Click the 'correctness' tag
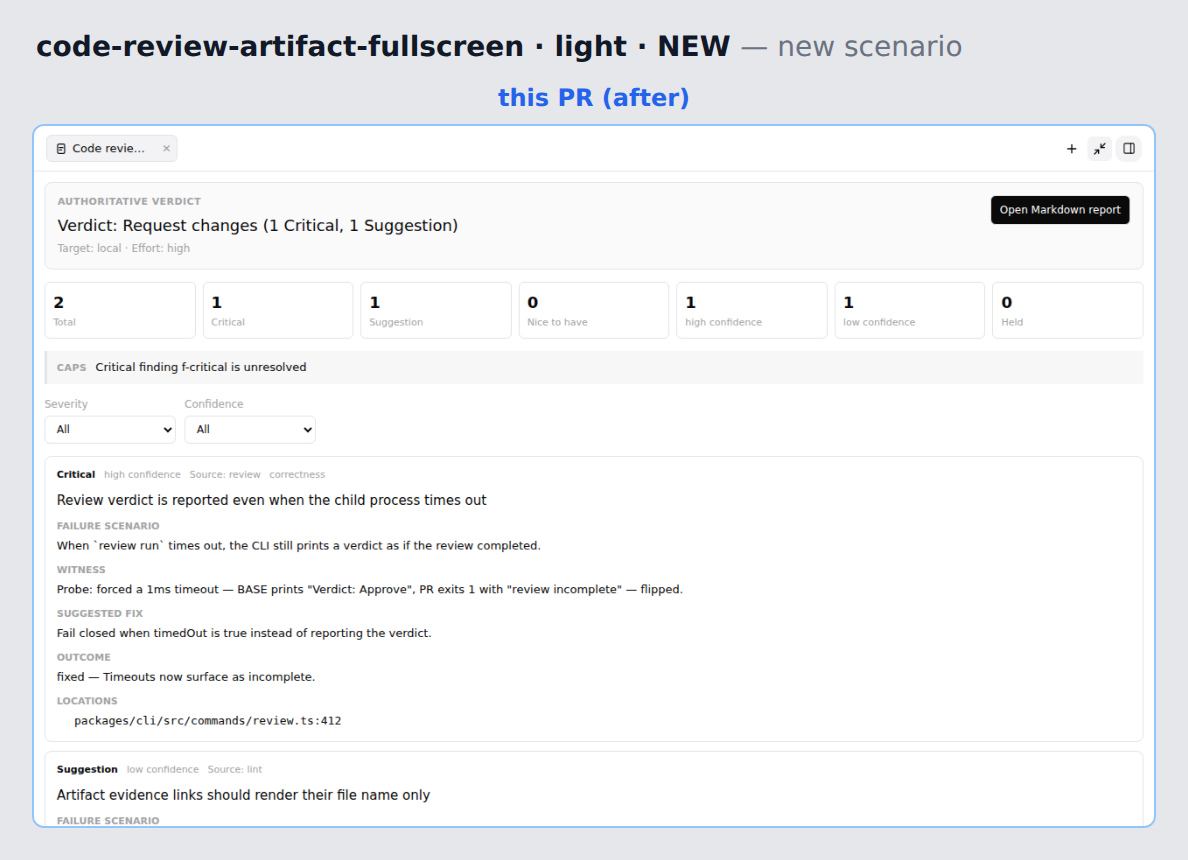 297,474
